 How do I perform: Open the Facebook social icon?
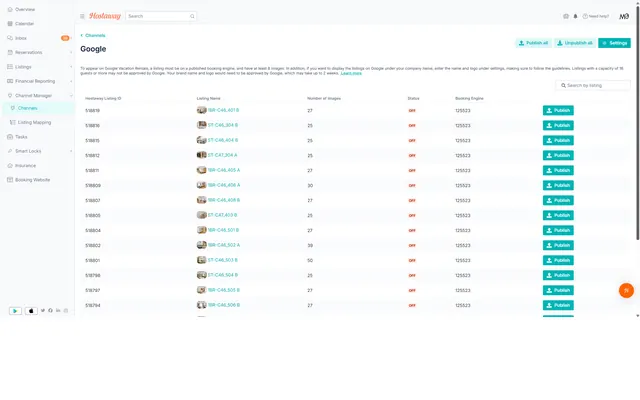51,311
